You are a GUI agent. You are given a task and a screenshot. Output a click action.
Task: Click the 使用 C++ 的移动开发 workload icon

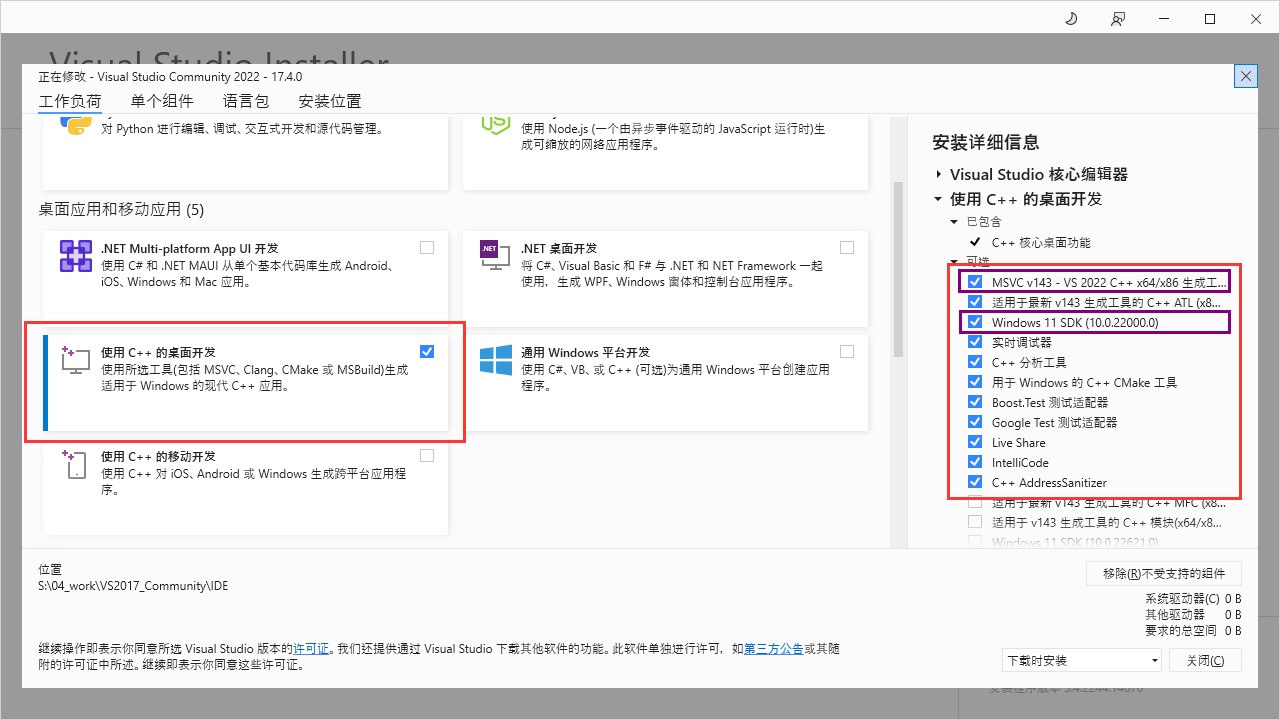coord(77,464)
